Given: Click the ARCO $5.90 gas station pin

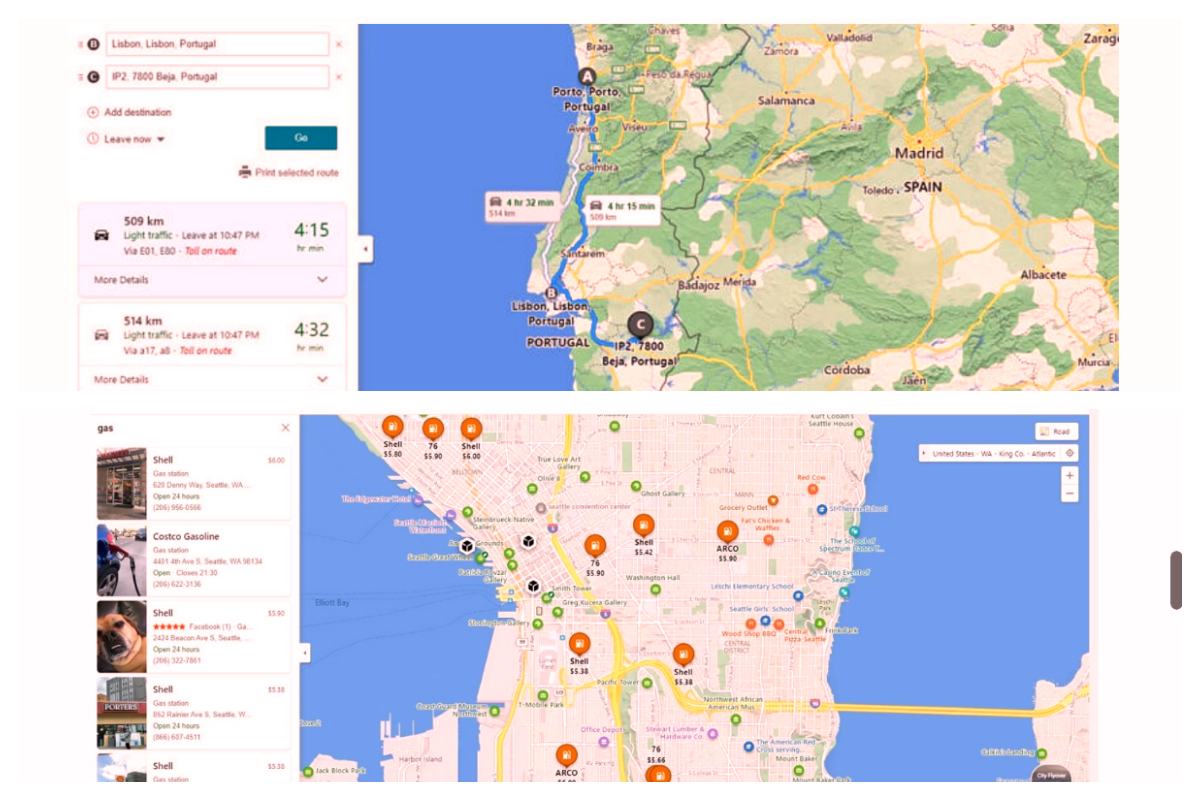Looking at the screenshot, I should pyautogui.click(x=727, y=532).
